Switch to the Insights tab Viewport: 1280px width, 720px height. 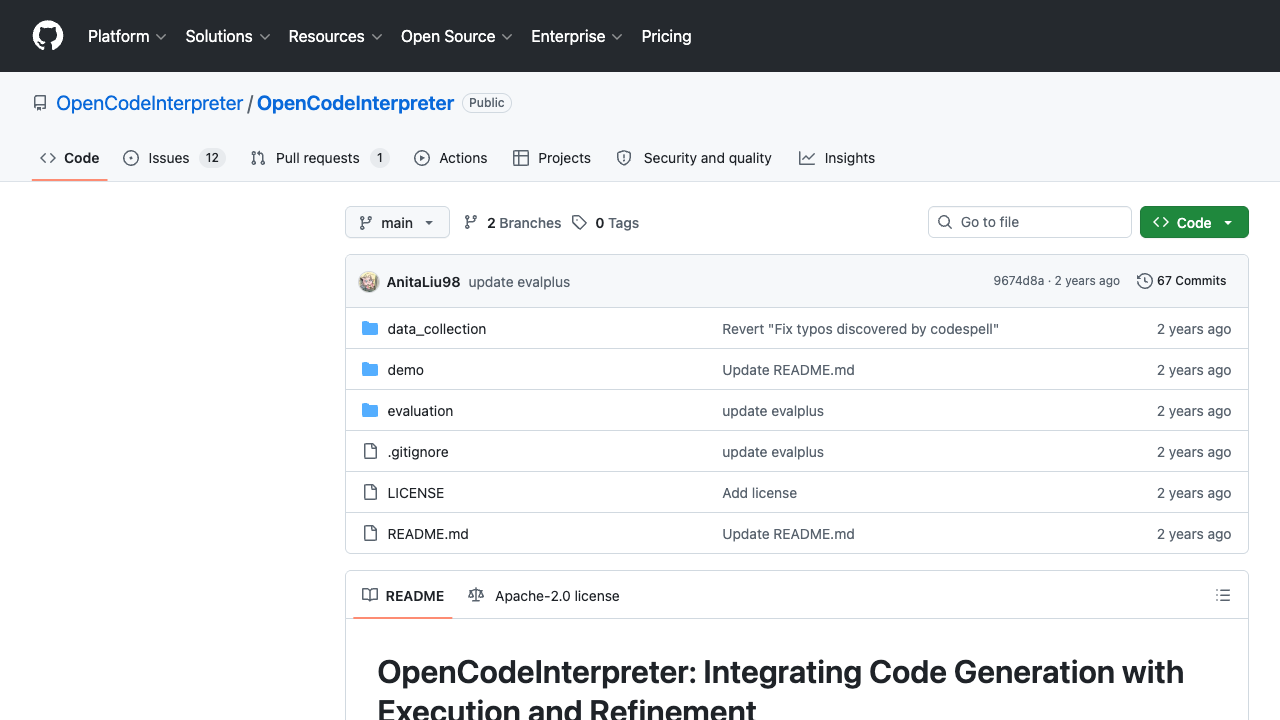pos(837,158)
